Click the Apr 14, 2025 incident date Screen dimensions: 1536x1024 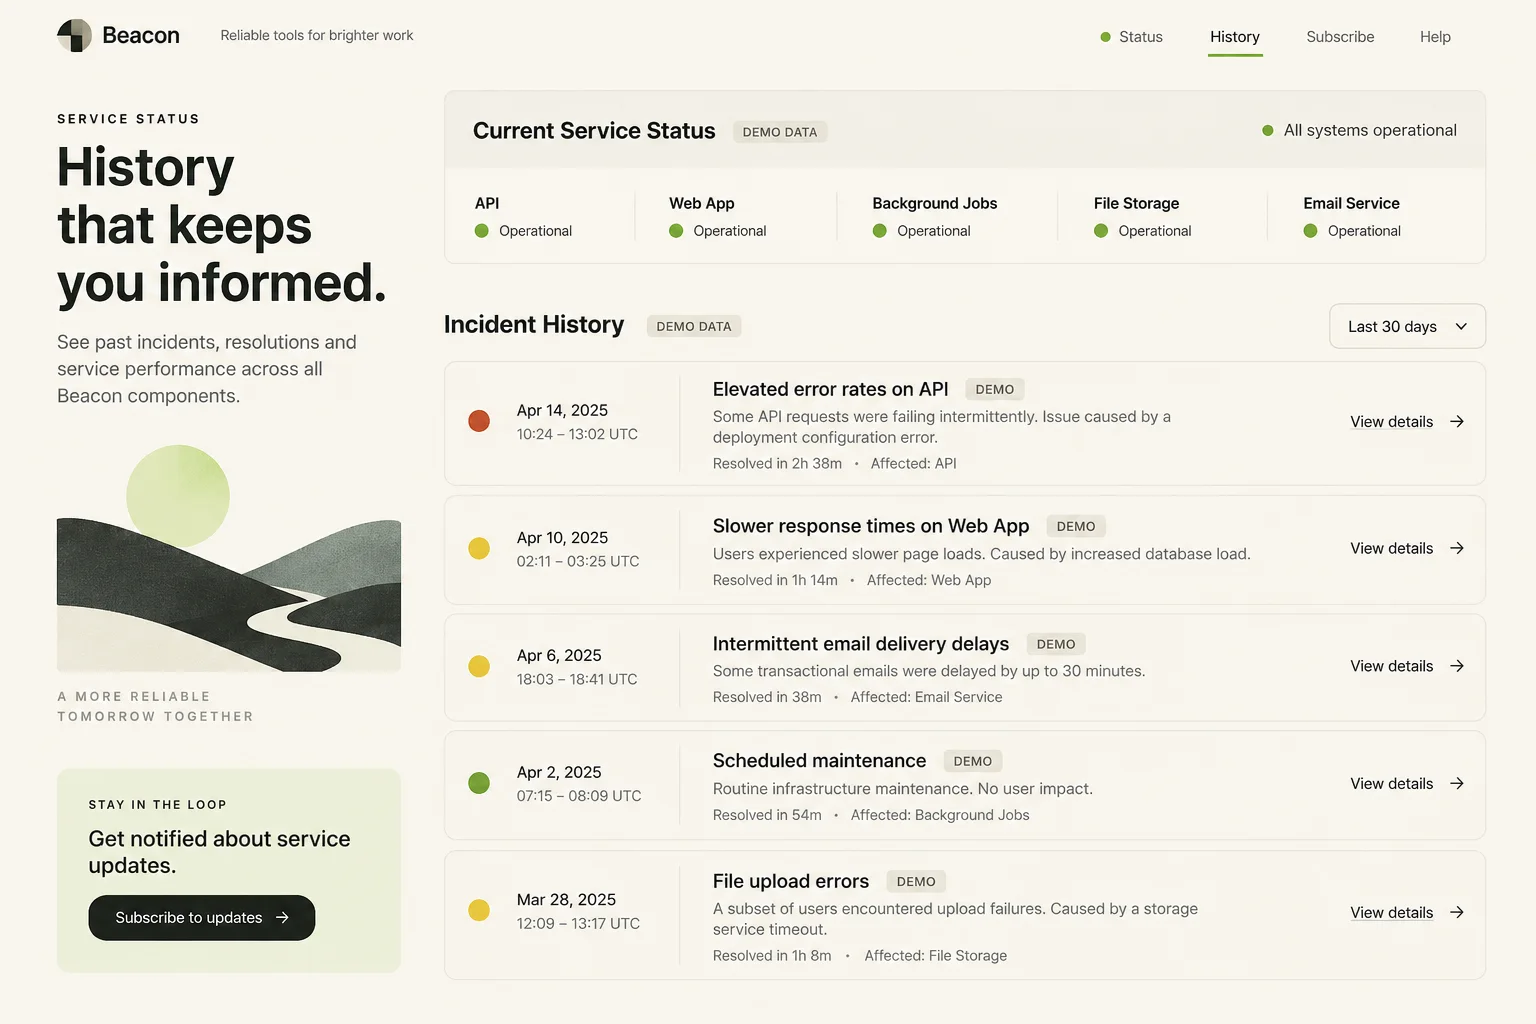tap(562, 410)
